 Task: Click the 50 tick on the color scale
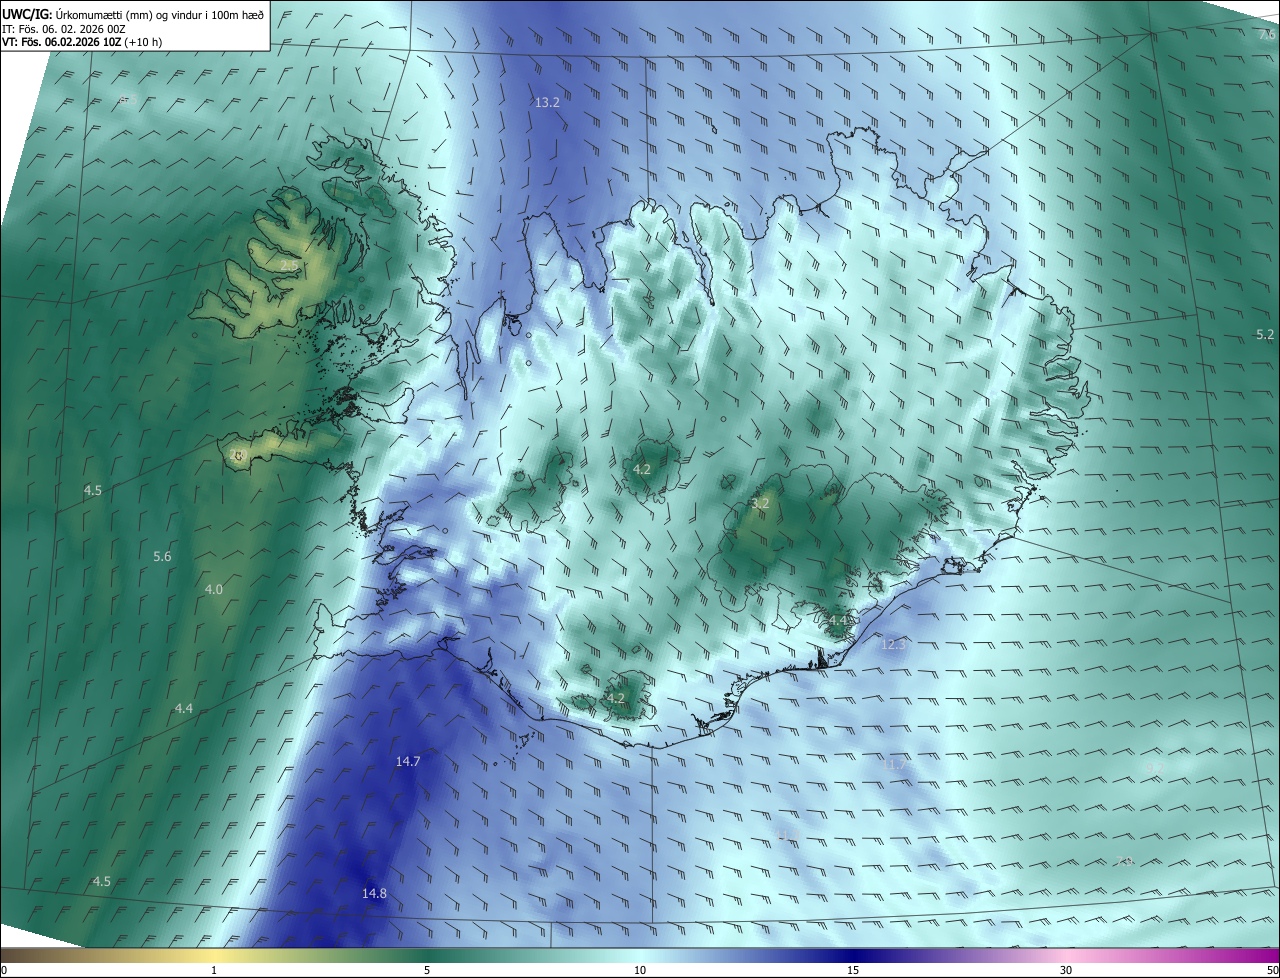(1272, 970)
